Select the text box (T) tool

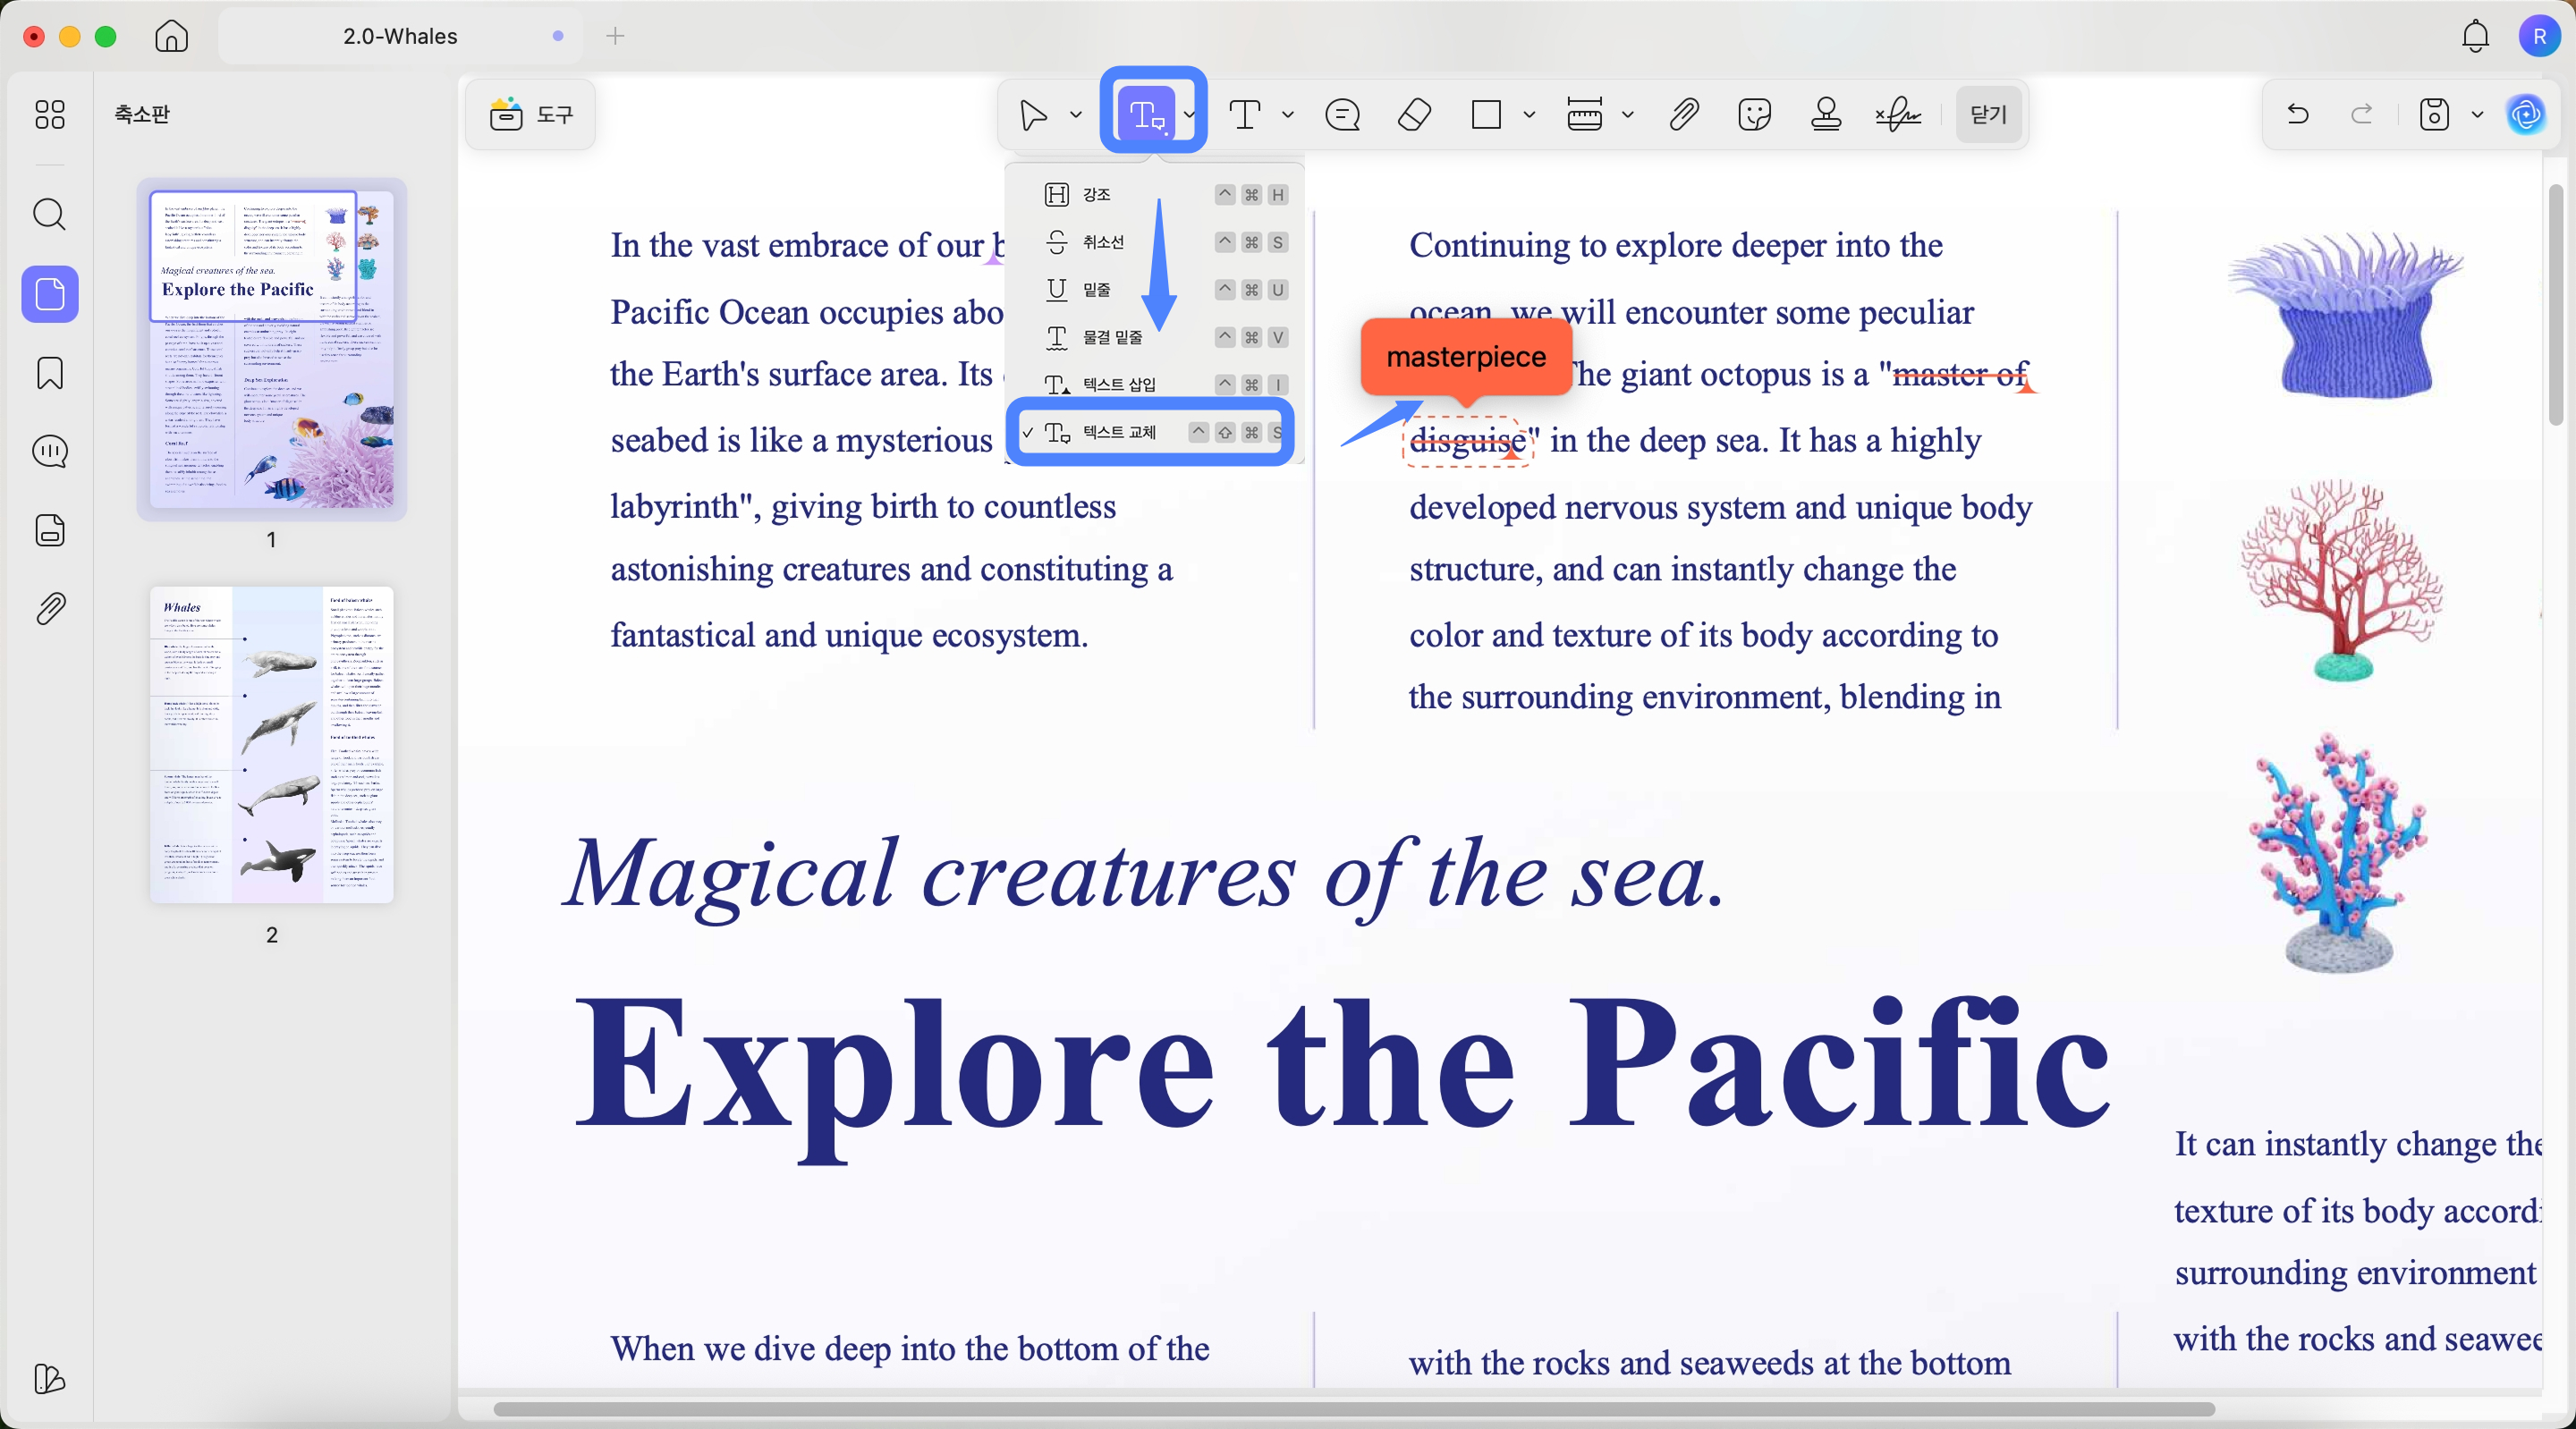coord(1245,115)
